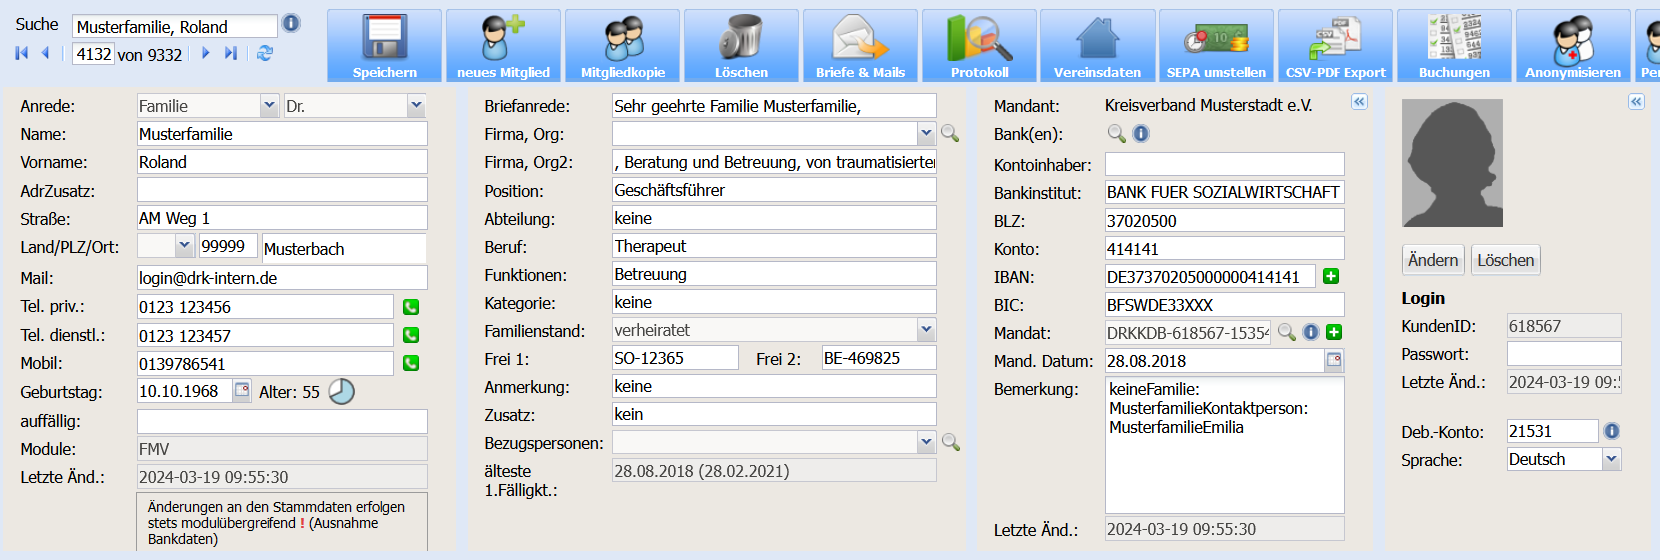Collapse the bank panel with double-arrow
1660x560 pixels.
click(1359, 102)
